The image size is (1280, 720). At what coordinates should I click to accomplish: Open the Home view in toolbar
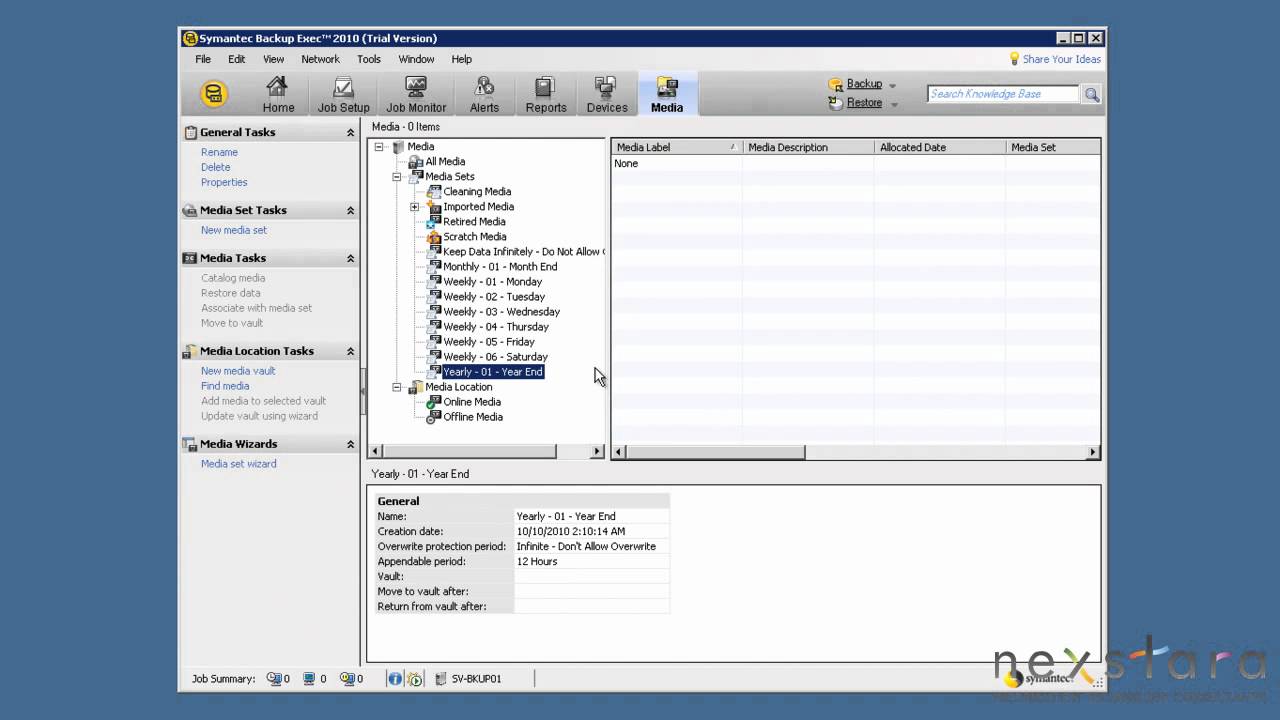coord(278,95)
